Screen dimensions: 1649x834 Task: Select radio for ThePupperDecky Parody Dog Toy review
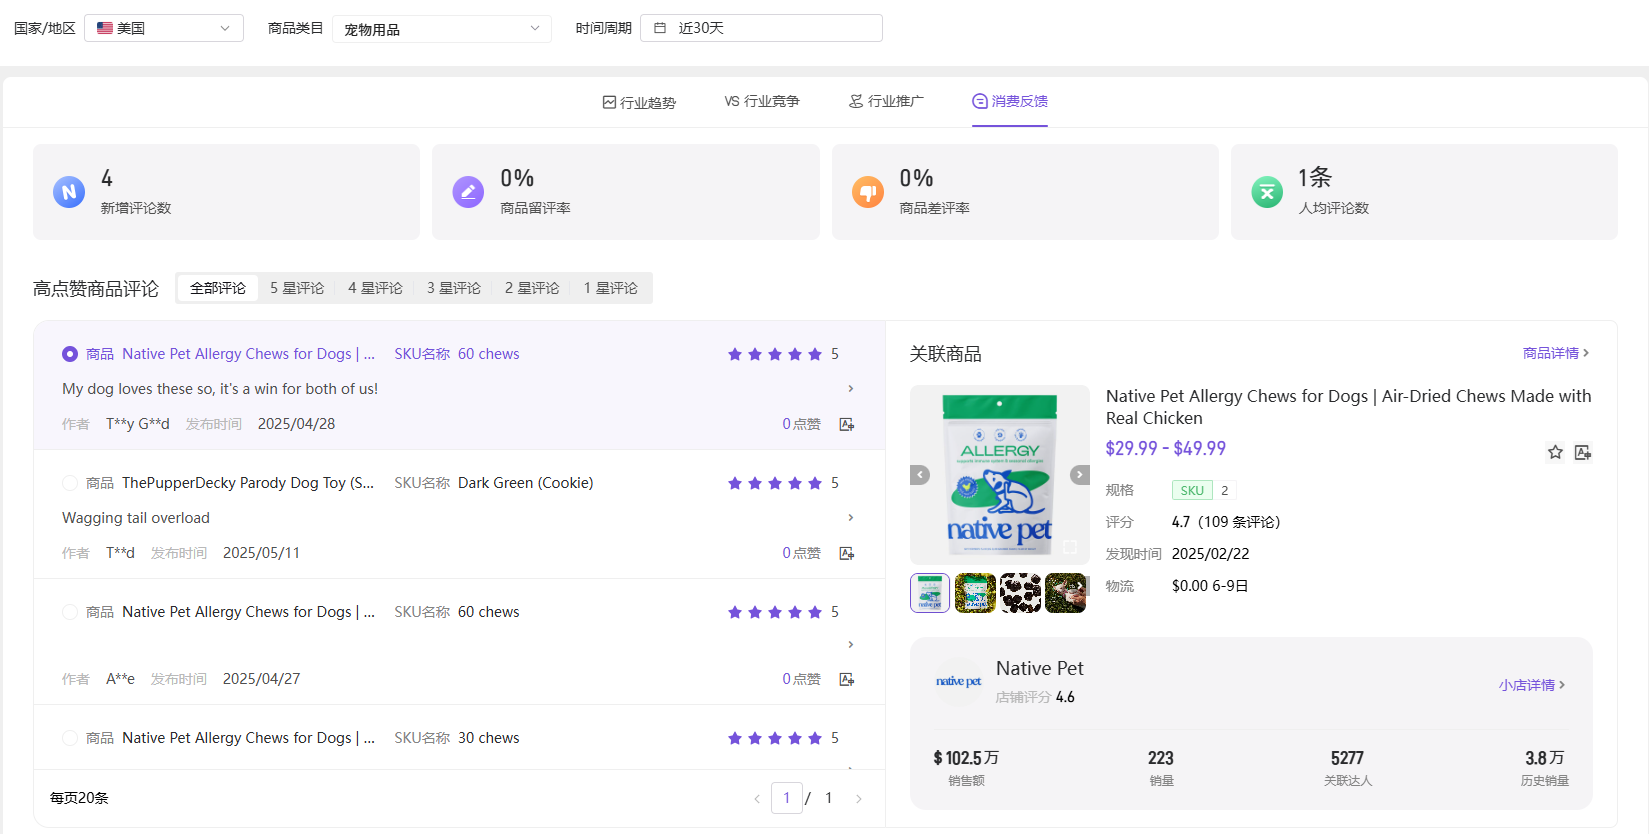[x=70, y=483]
